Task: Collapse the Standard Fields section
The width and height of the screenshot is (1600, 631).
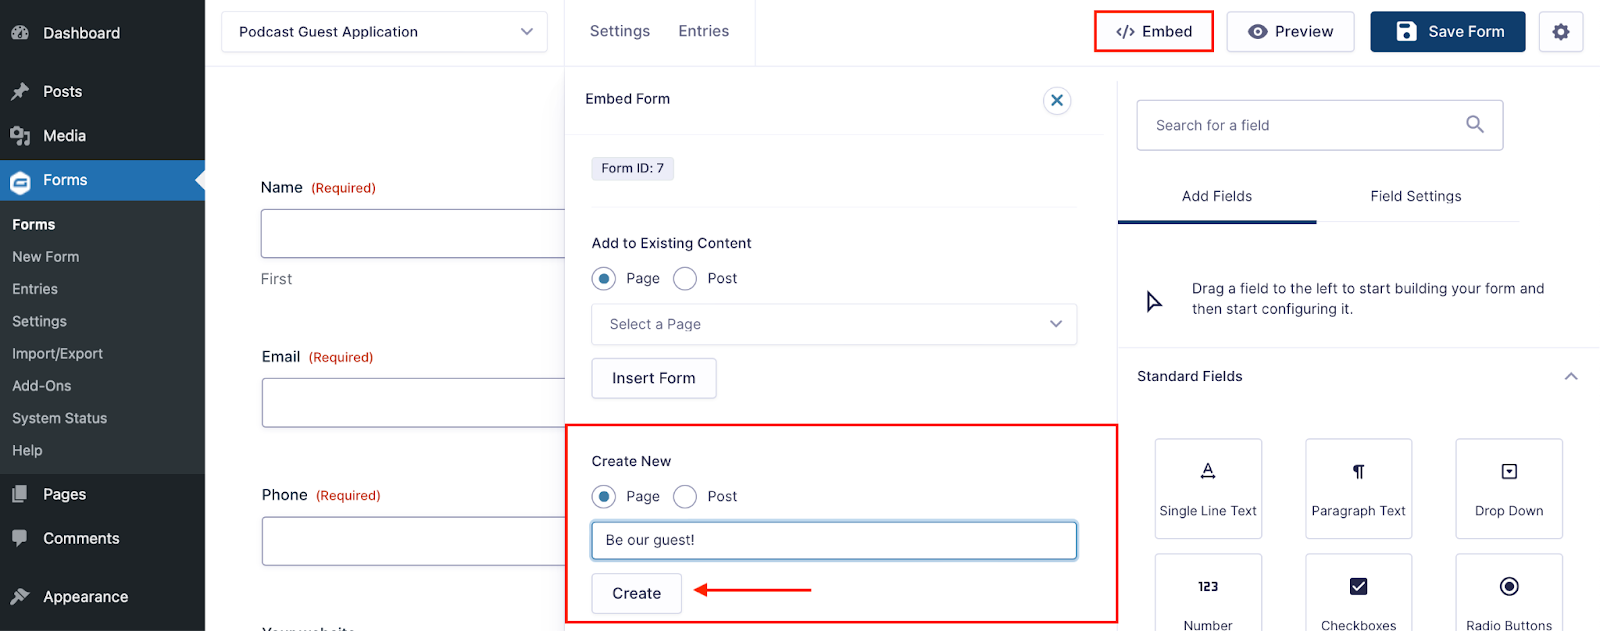Action: [x=1571, y=376]
